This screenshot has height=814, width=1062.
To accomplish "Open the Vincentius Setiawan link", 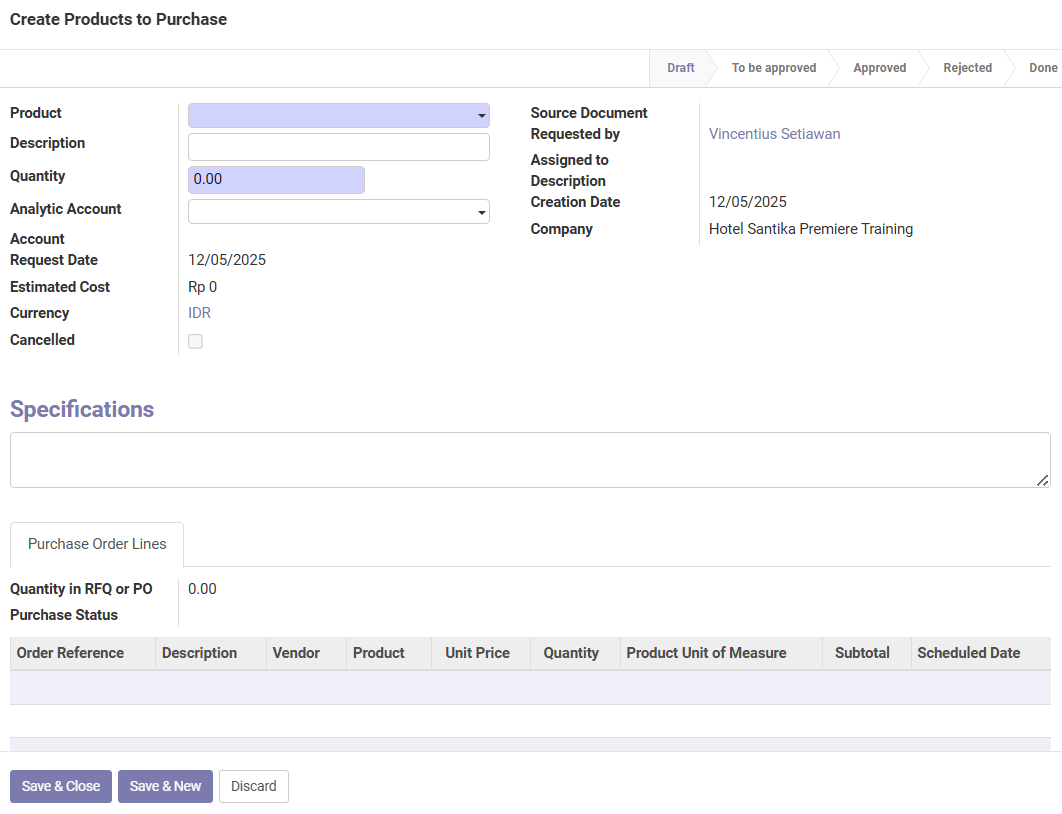I will click(x=774, y=134).
